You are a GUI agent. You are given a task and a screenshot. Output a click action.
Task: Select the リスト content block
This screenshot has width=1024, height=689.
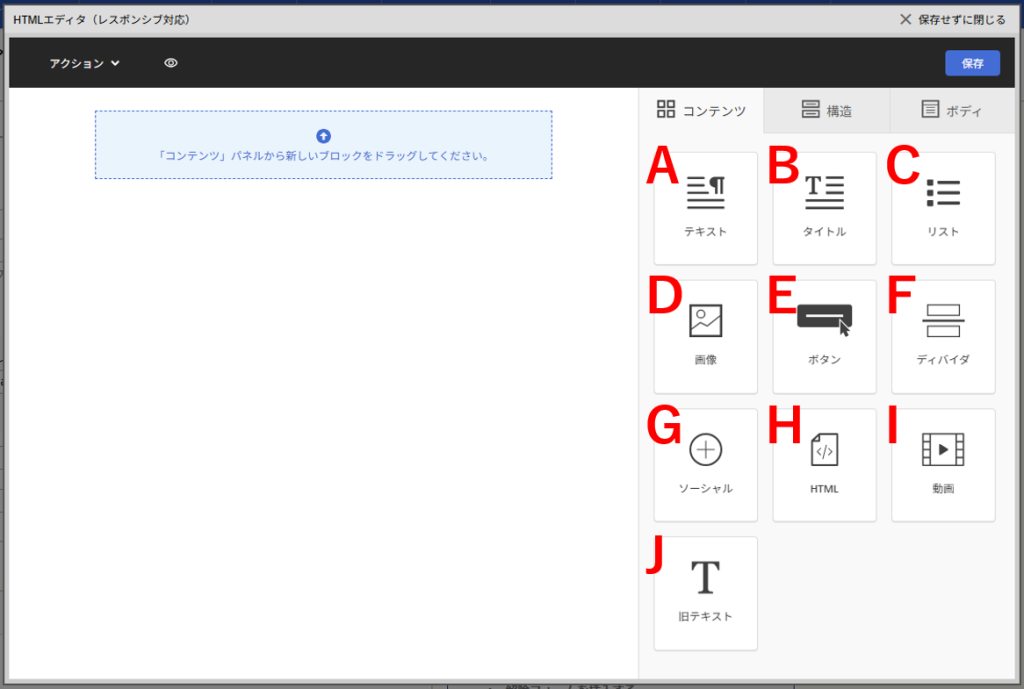coord(943,208)
